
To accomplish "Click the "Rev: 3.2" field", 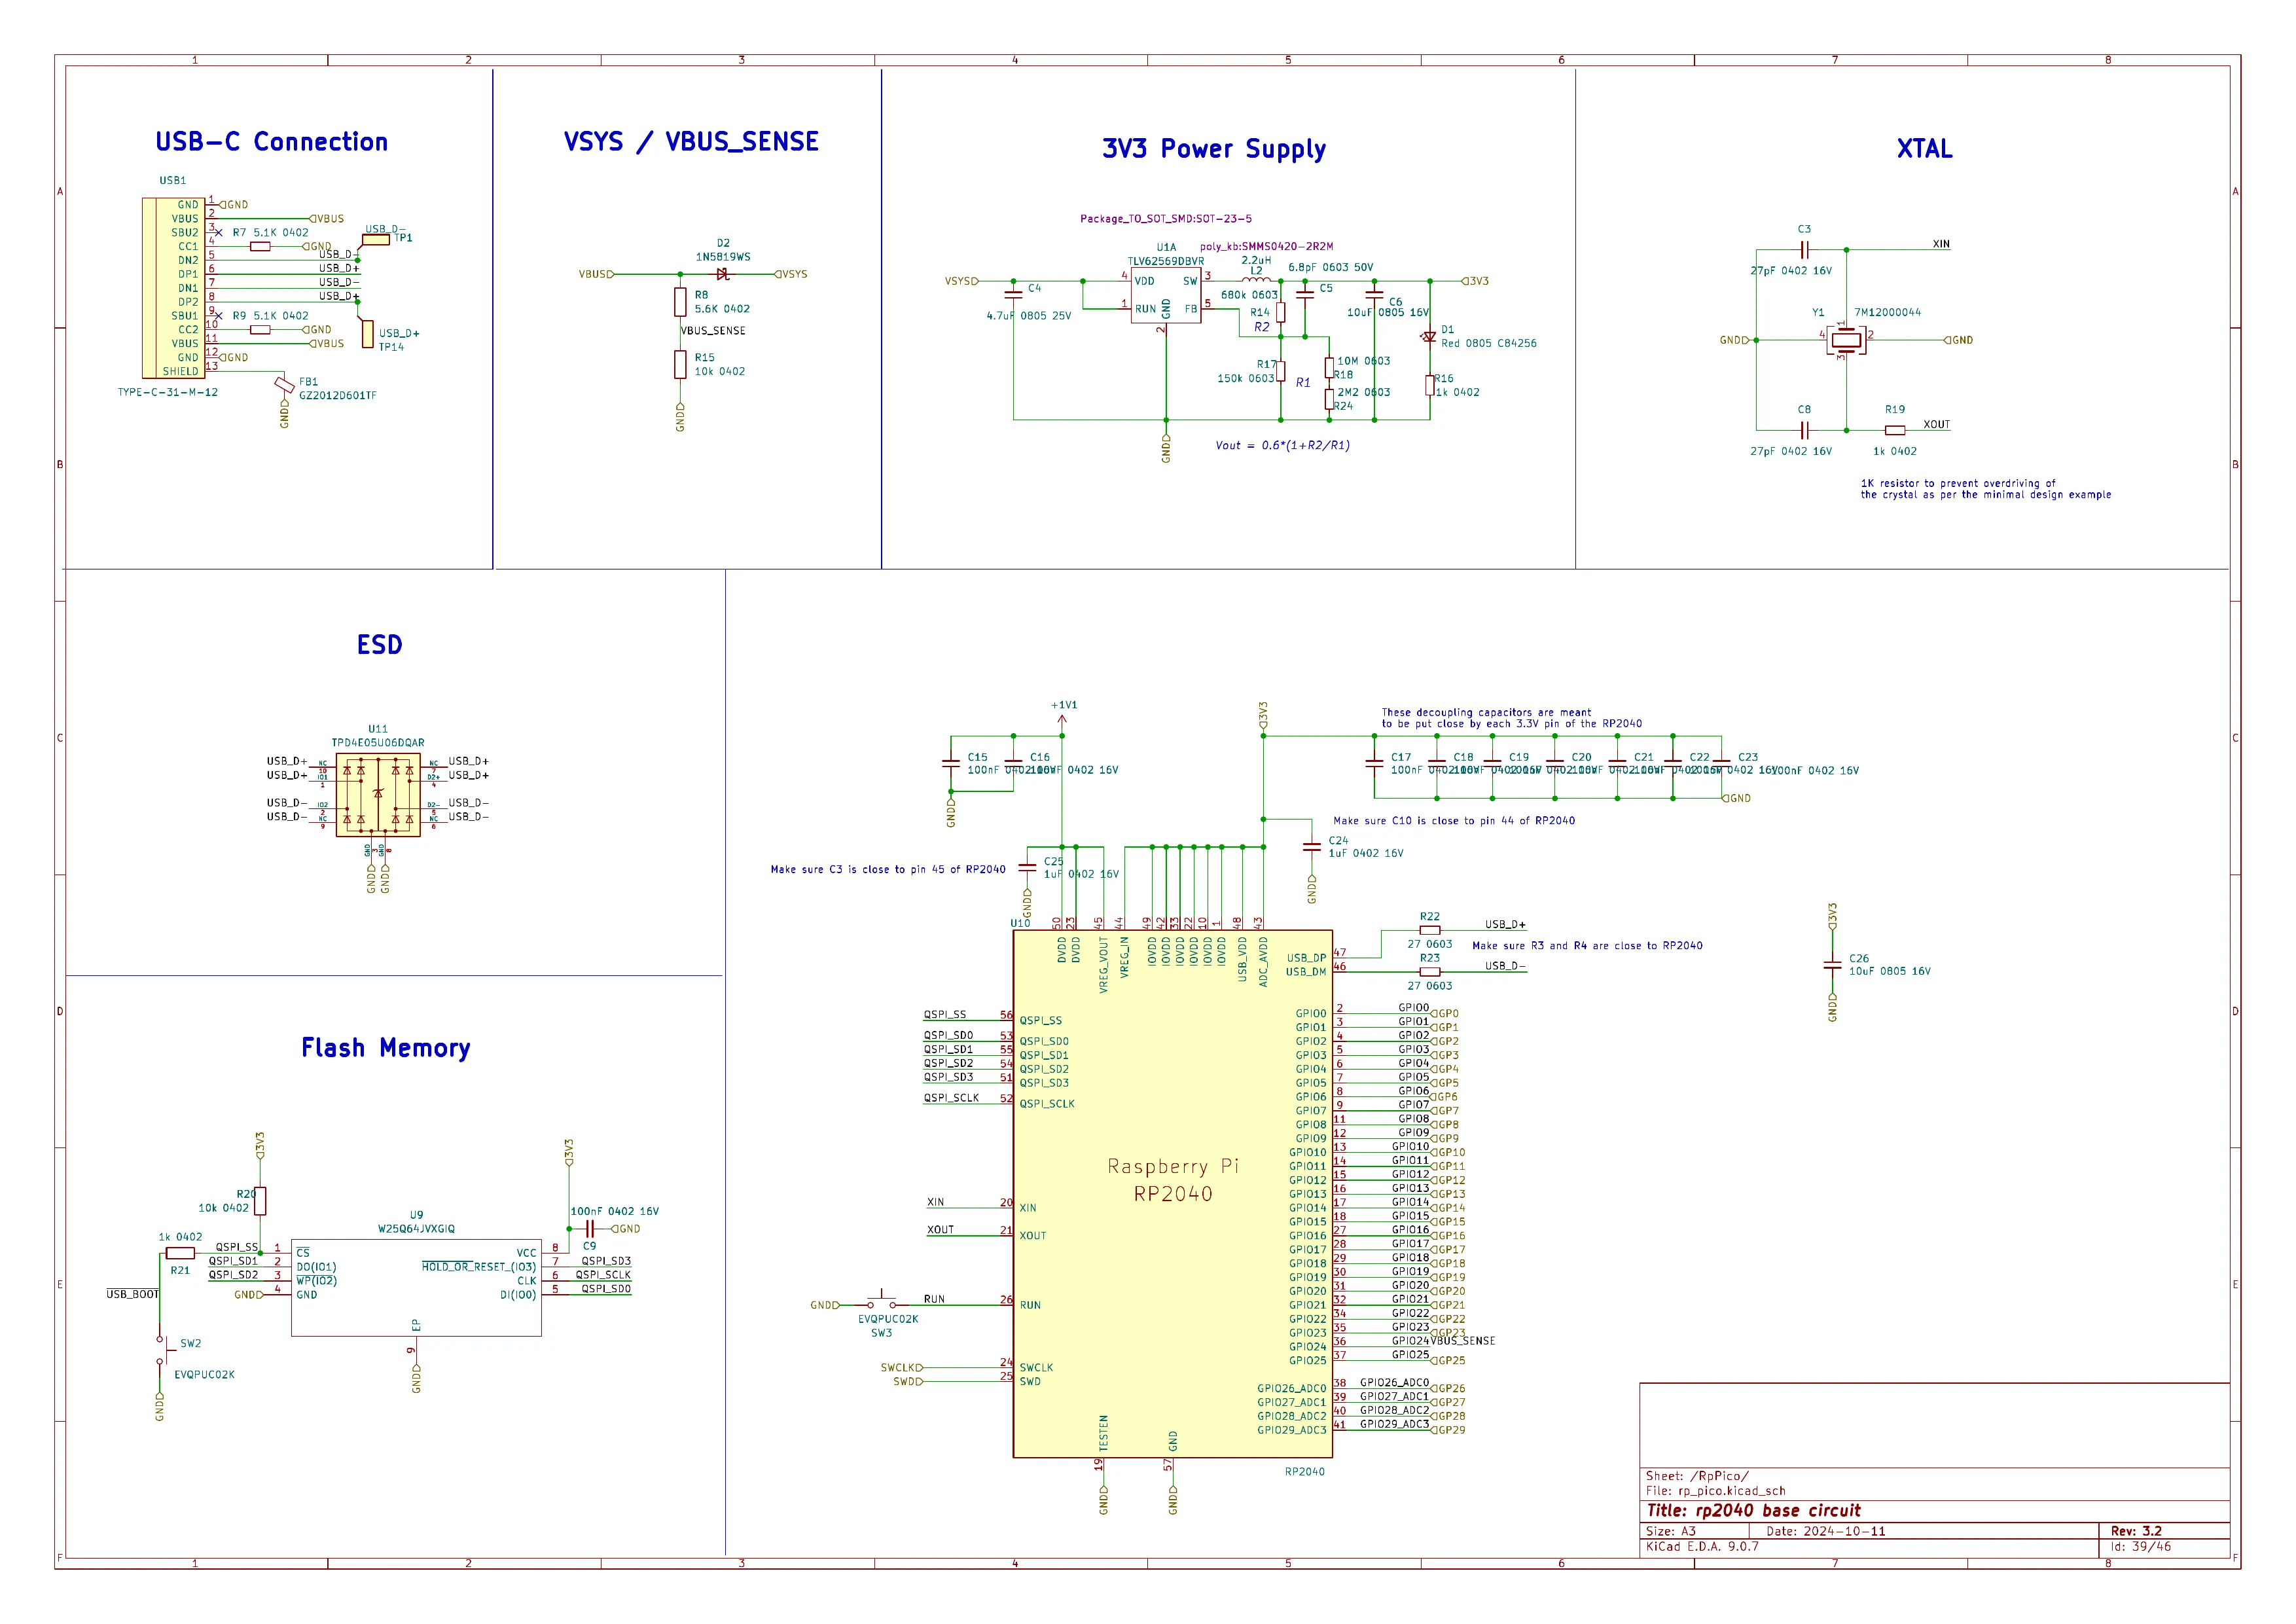I will click(2136, 1531).
